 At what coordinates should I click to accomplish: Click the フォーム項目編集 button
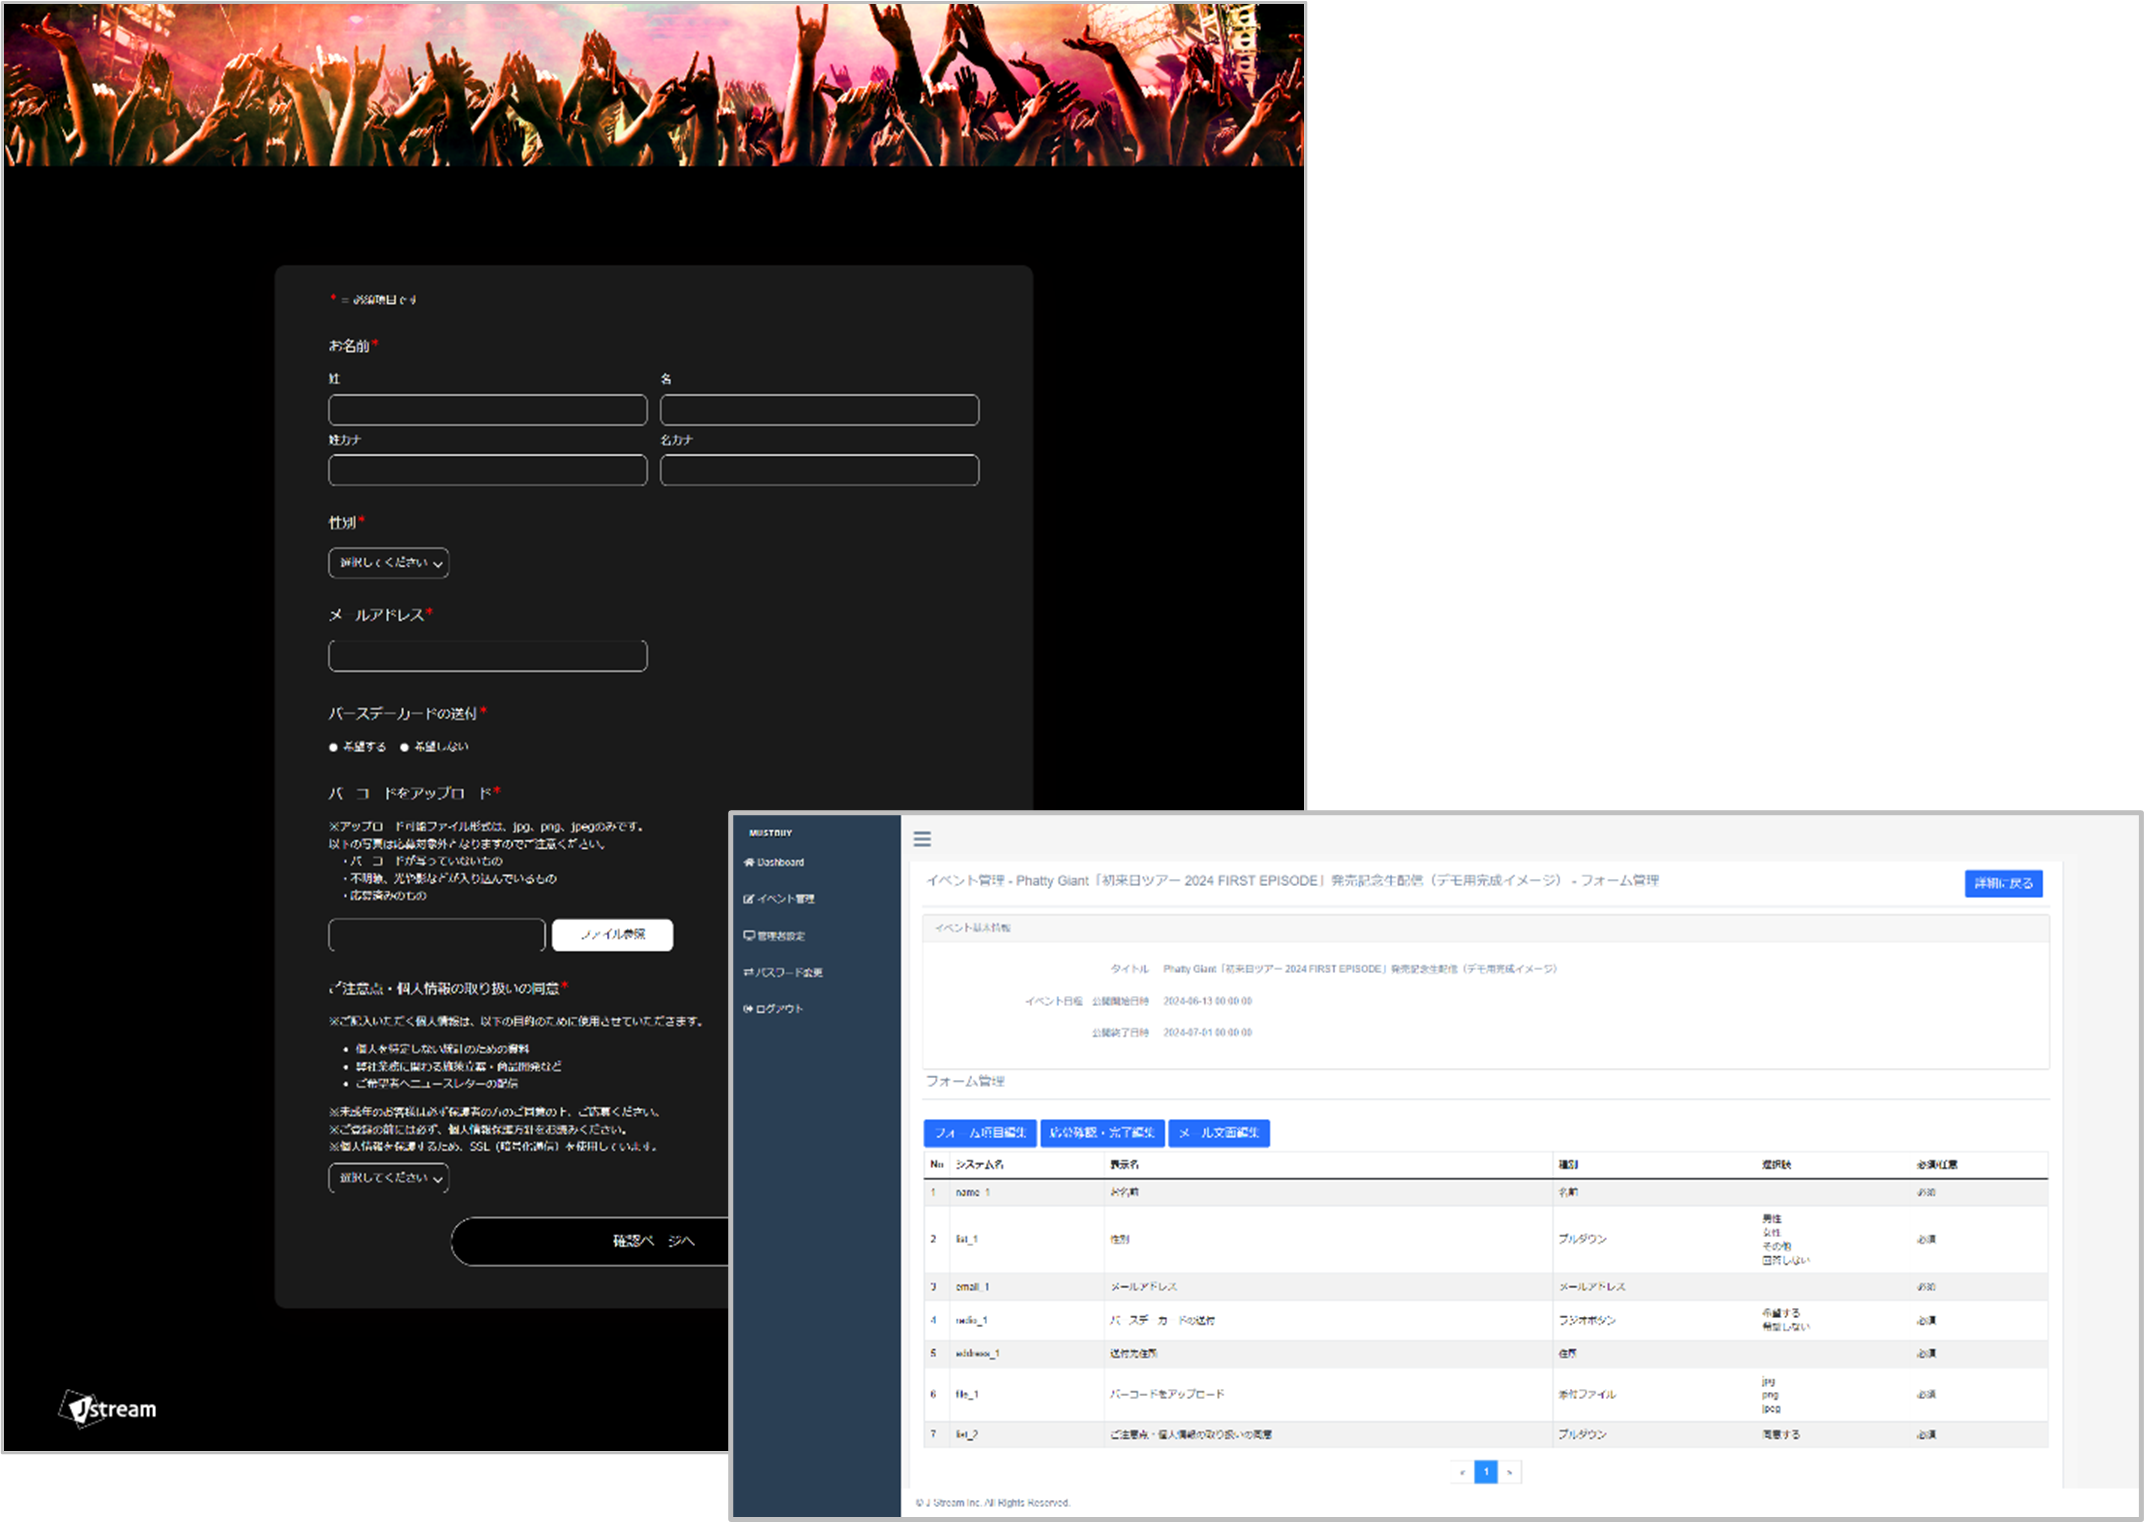pos(980,1133)
